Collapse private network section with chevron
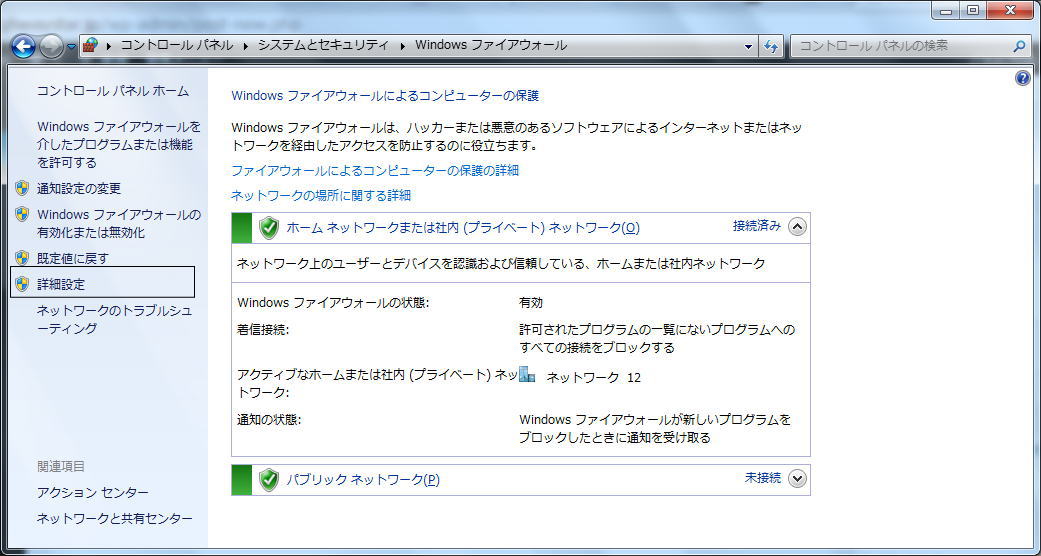 point(797,227)
